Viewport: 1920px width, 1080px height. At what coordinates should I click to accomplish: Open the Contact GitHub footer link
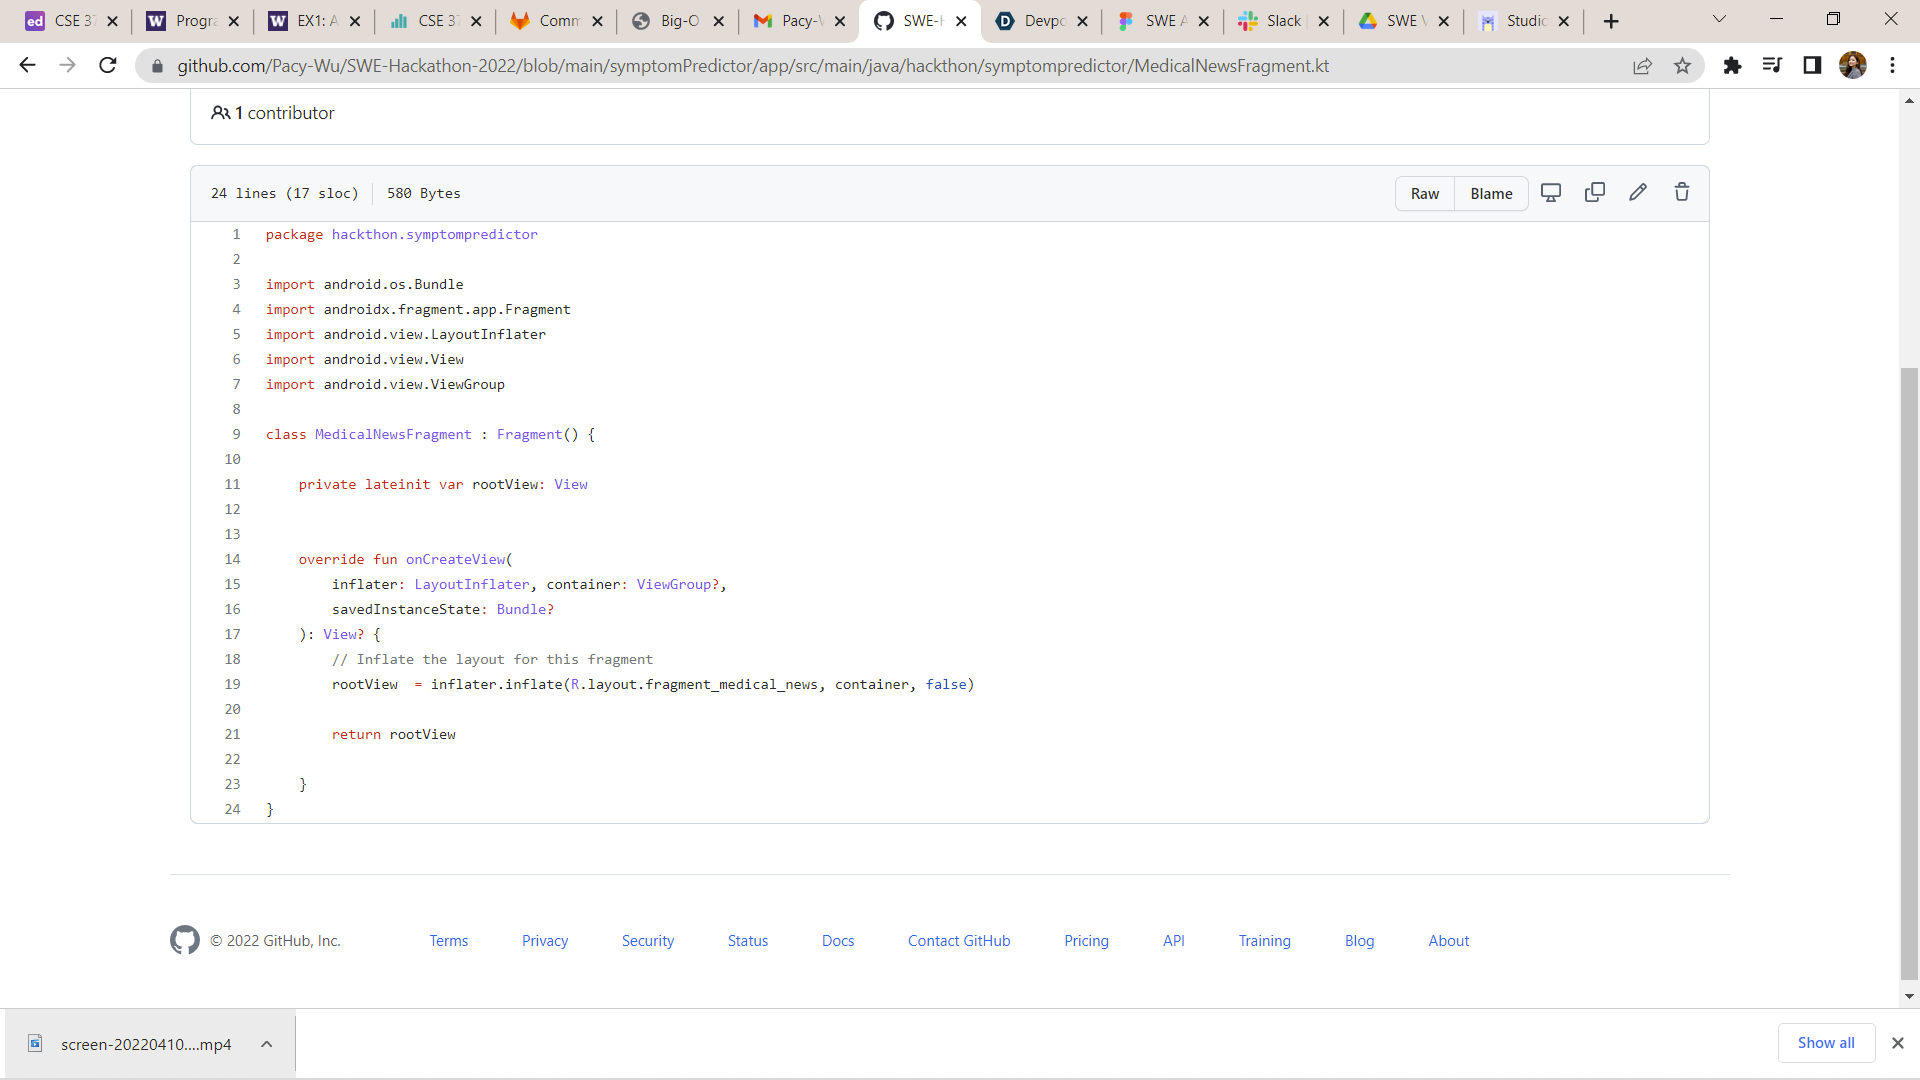coord(959,941)
